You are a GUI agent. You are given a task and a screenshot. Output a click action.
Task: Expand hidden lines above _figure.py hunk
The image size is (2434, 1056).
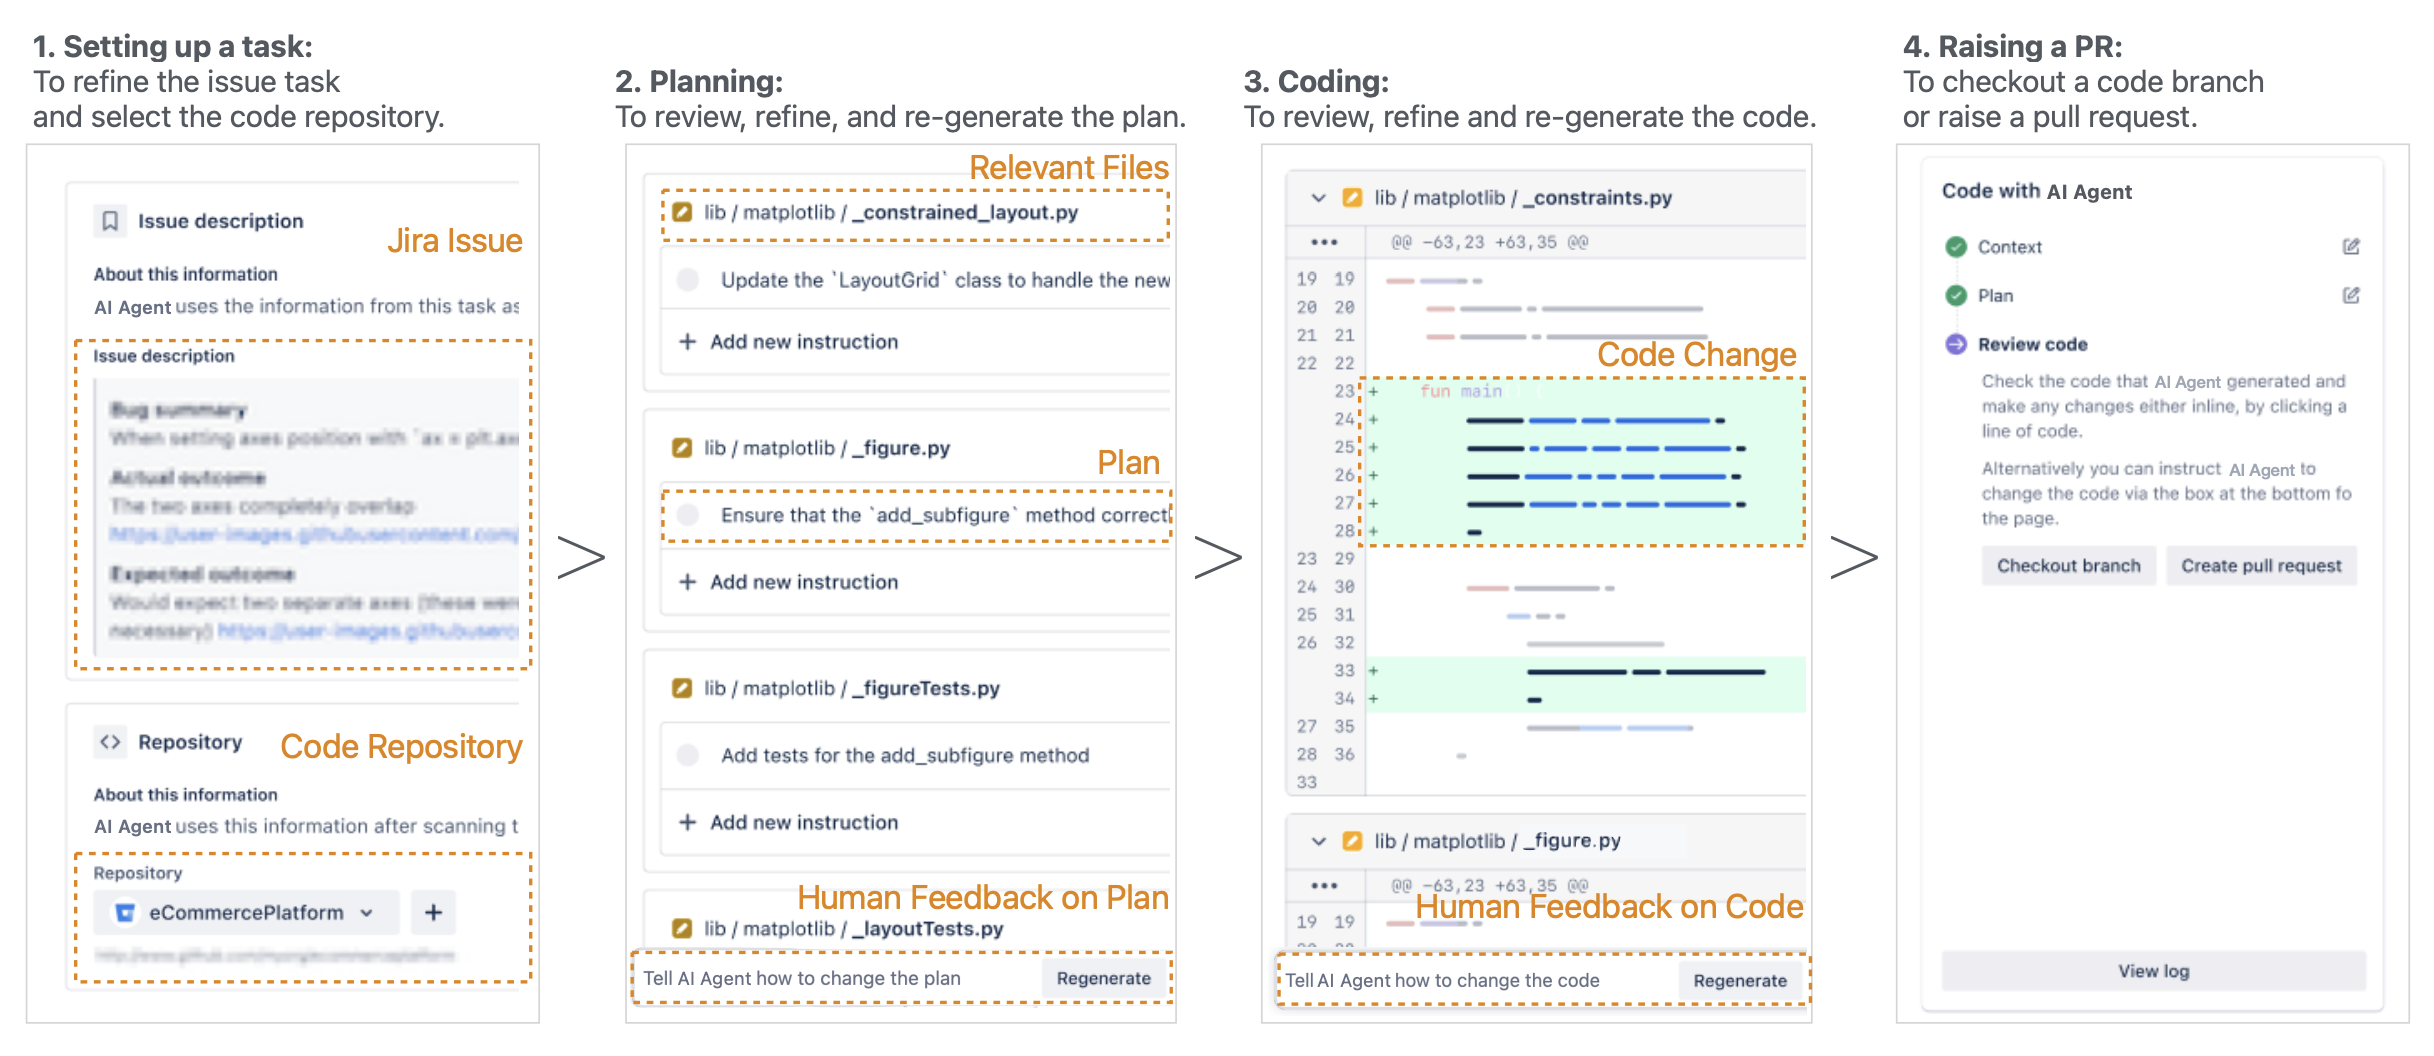point(1325,885)
